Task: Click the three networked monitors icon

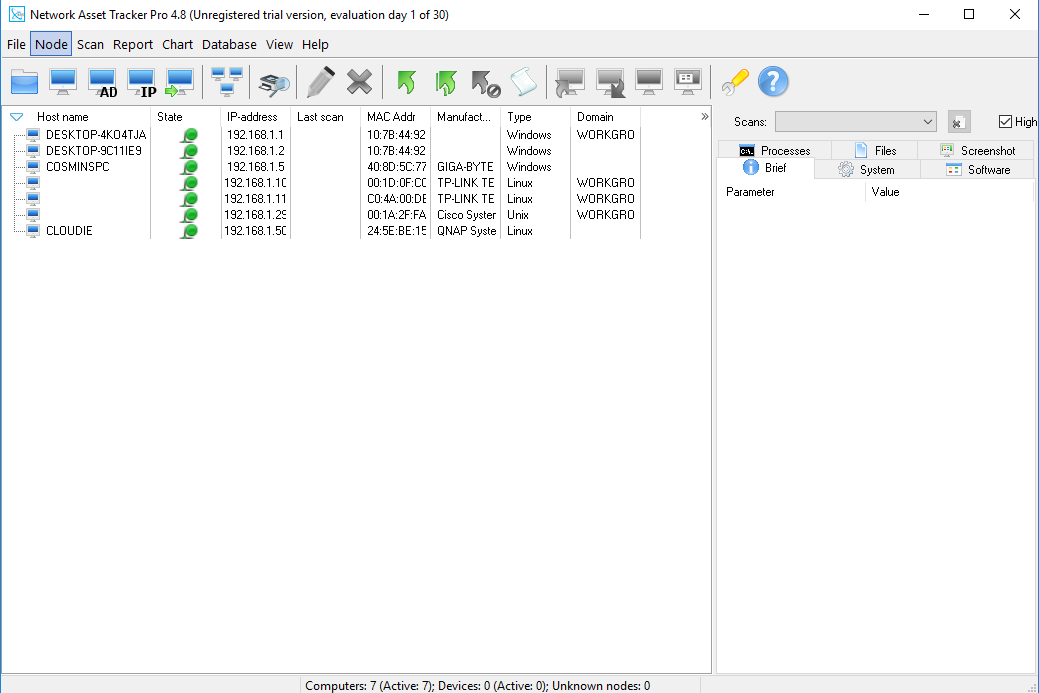Action: (x=227, y=82)
